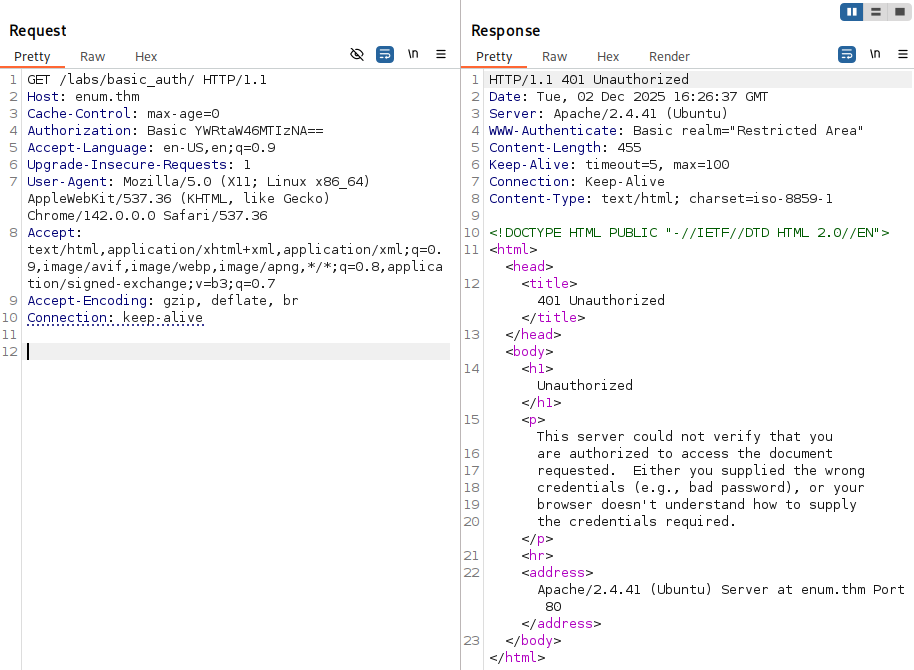Switch to Request Pretty tab
This screenshot has width=914, height=670.
(x=32, y=57)
